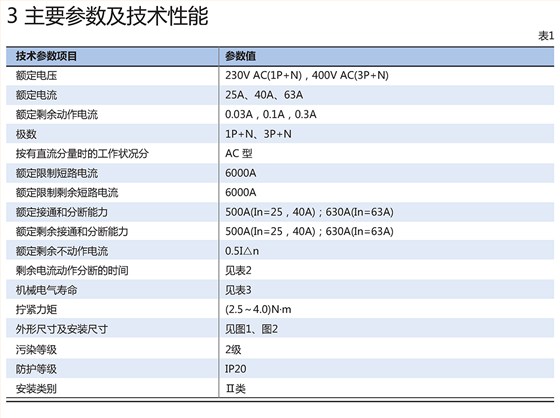The height and width of the screenshot is (418, 560).
Task: Click the AC 型 value cell
Action: [239, 154]
